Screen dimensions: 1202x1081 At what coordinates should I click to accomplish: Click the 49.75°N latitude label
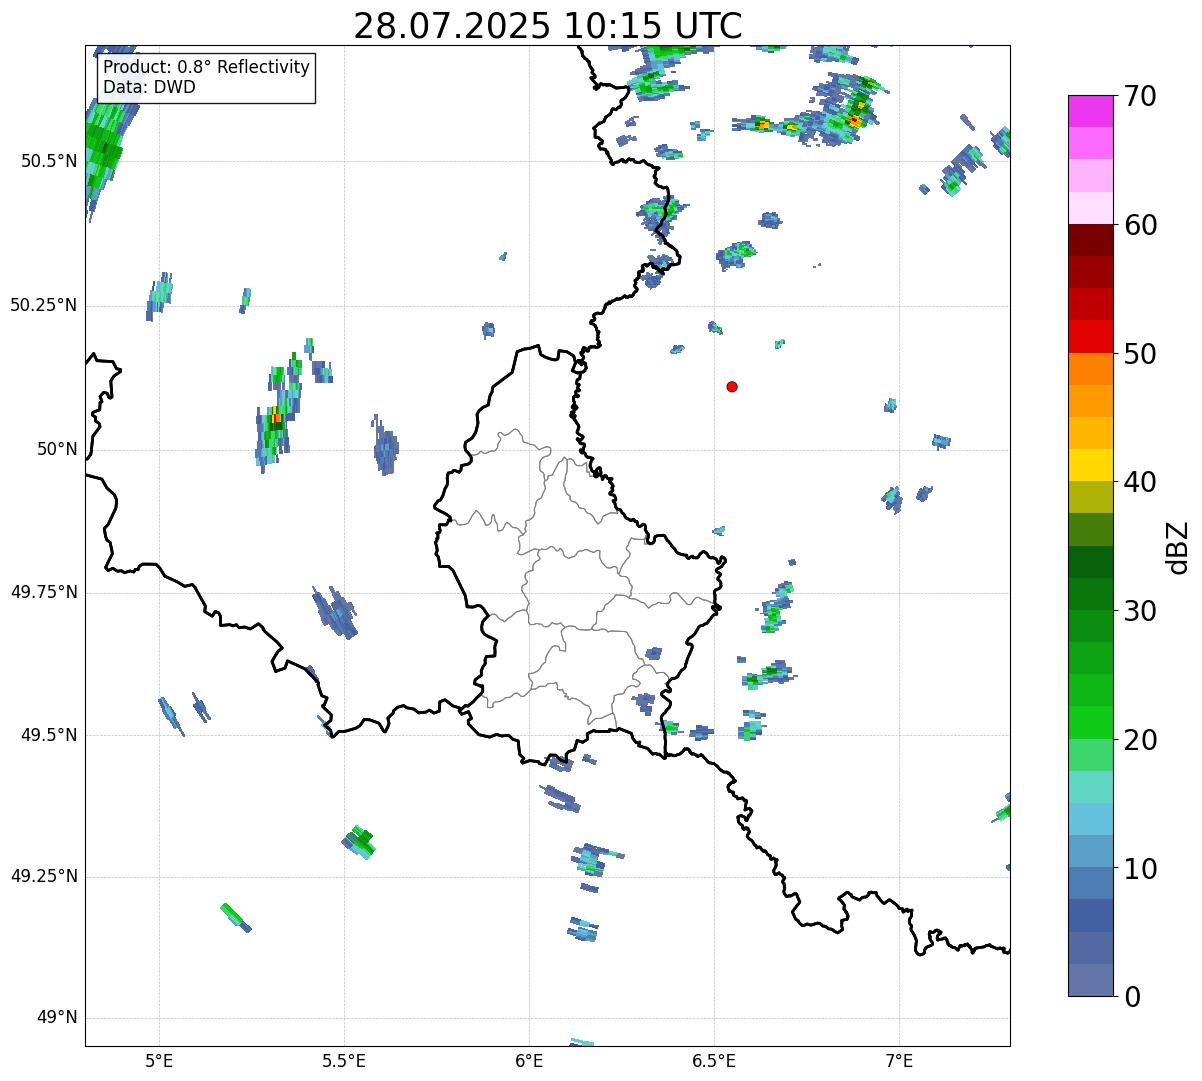point(43,592)
